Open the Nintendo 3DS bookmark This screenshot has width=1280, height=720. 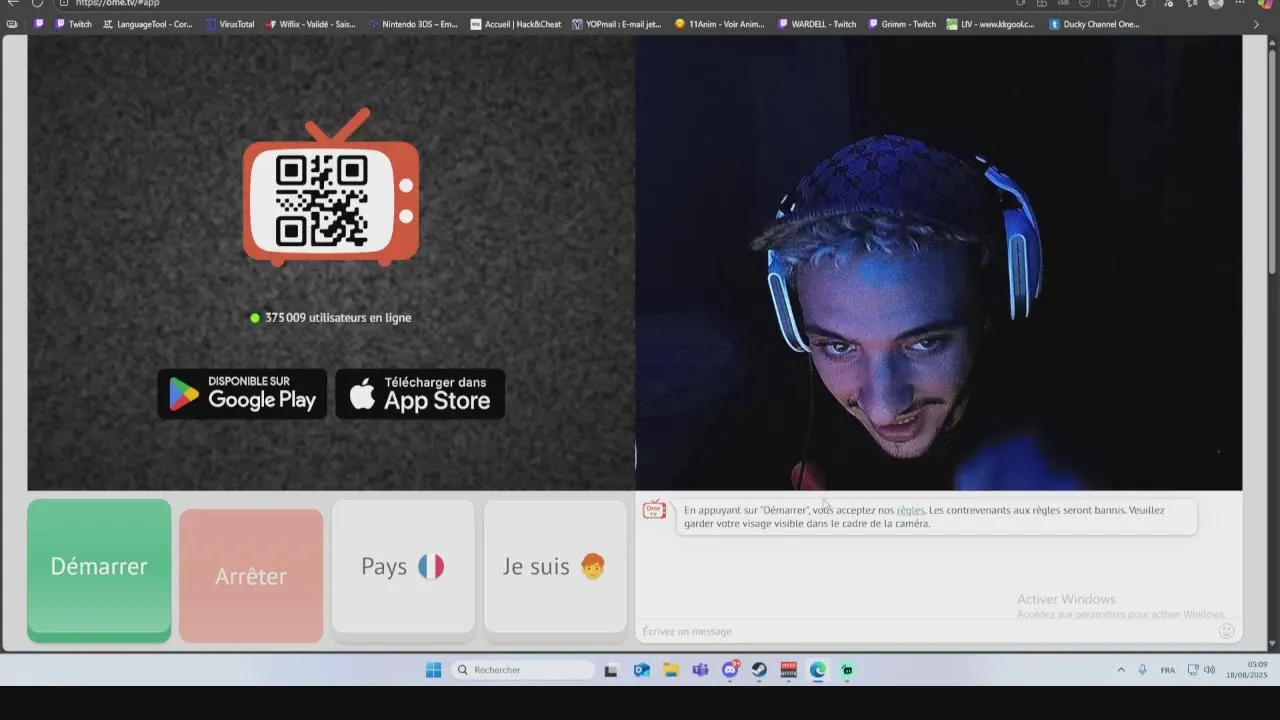pyautogui.click(x=413, y=24)
